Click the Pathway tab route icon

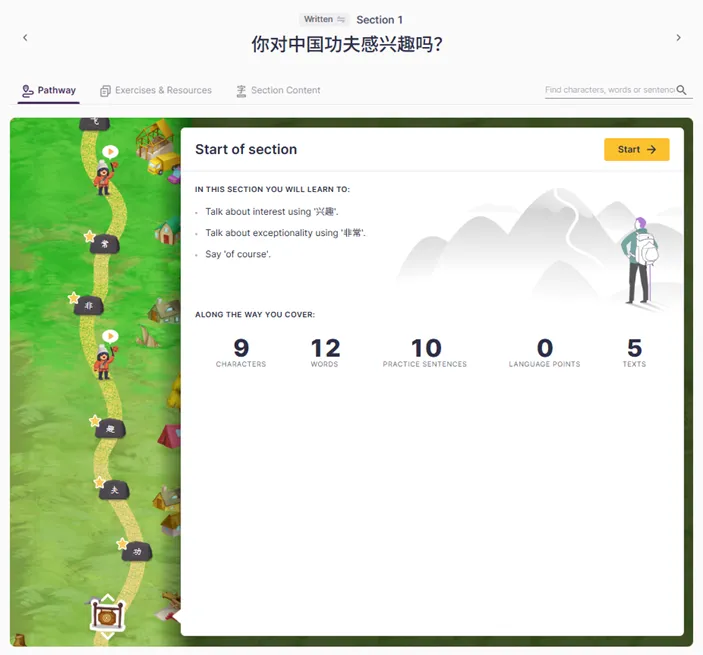click(28, 91)
